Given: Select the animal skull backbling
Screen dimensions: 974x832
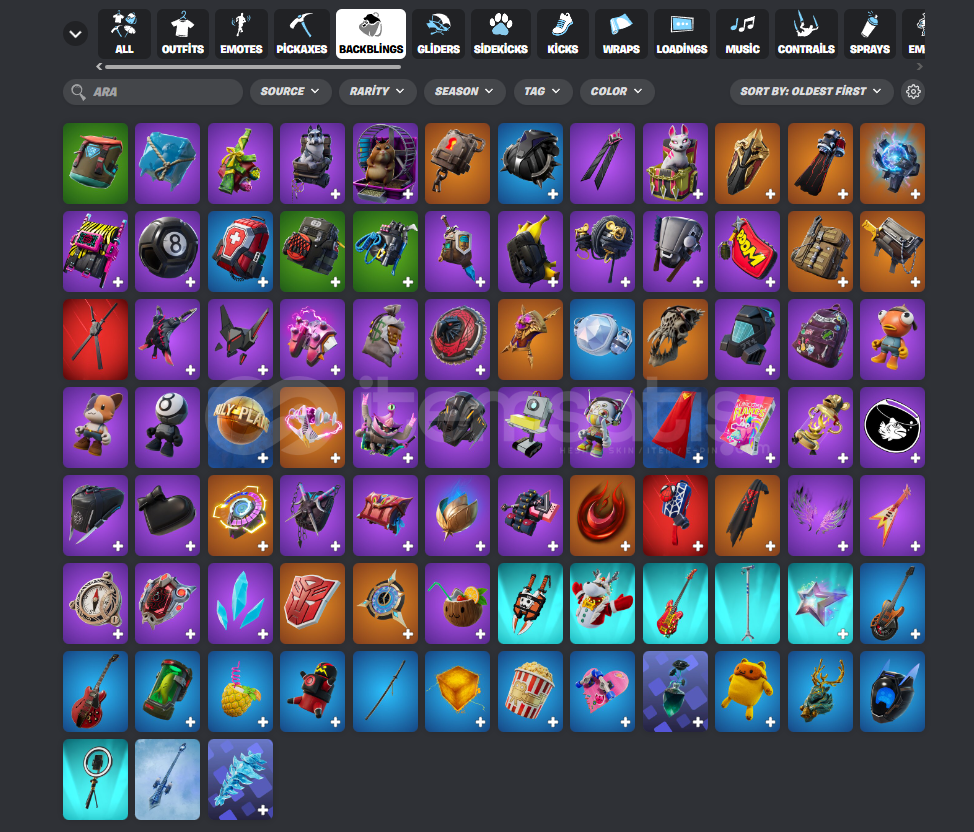Looking at the screenshot, I should 675,340.
